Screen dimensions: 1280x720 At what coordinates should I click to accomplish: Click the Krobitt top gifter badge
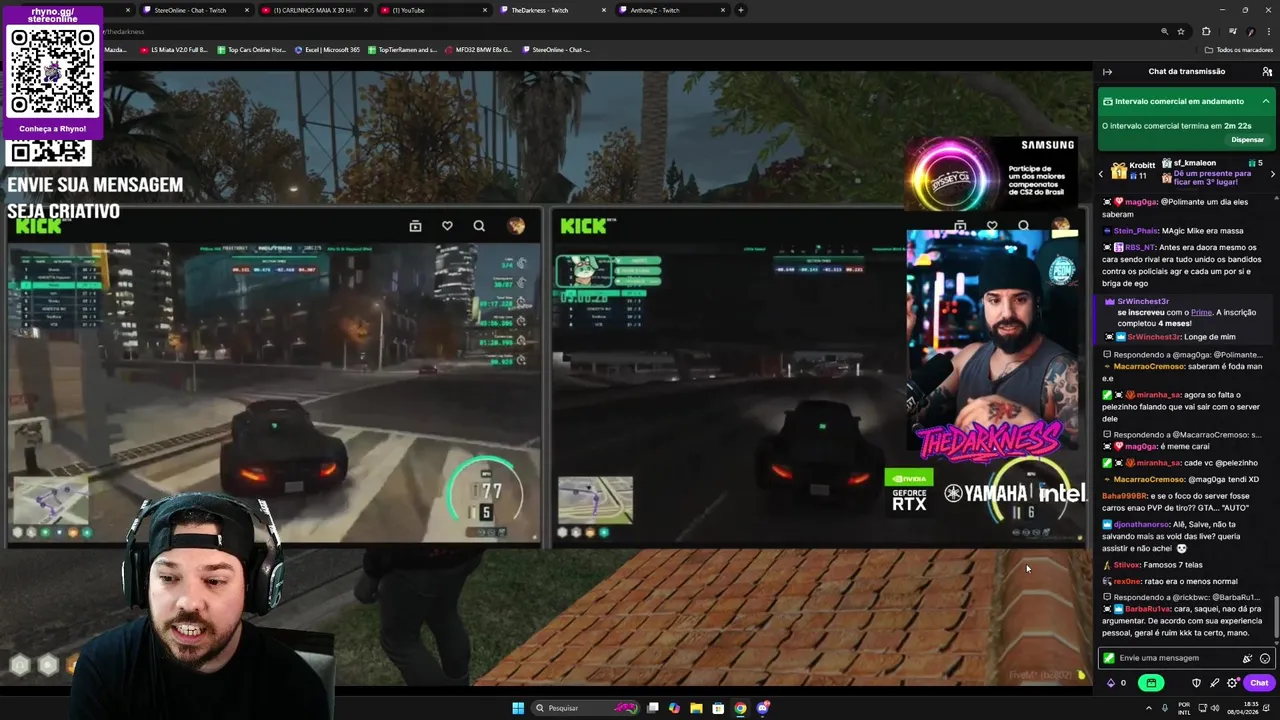click(1132, 170)
